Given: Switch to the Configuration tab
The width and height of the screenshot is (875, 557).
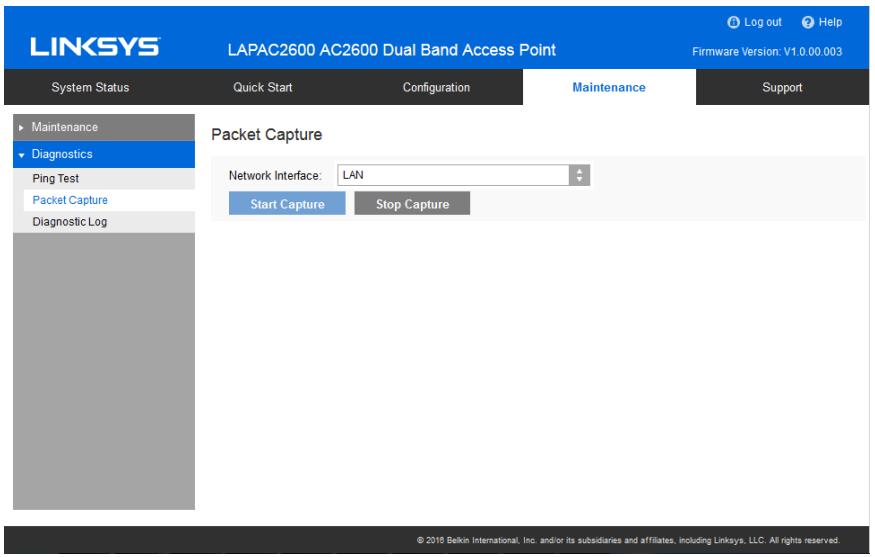Looking at the screenshot, I should pyautogui.click(x=436, y=88).
